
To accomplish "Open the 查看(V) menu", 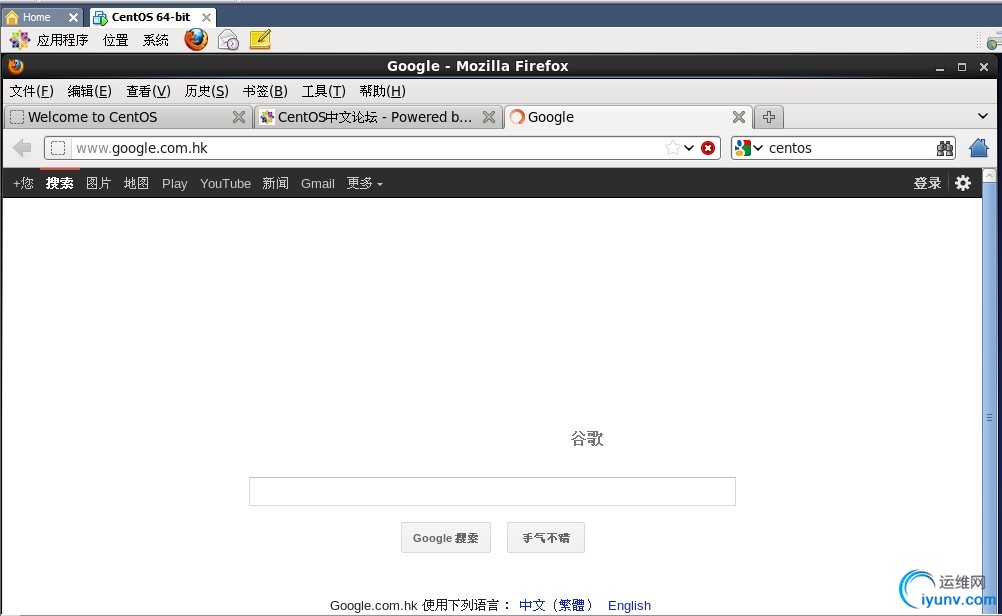I will [x=148, y=91].
